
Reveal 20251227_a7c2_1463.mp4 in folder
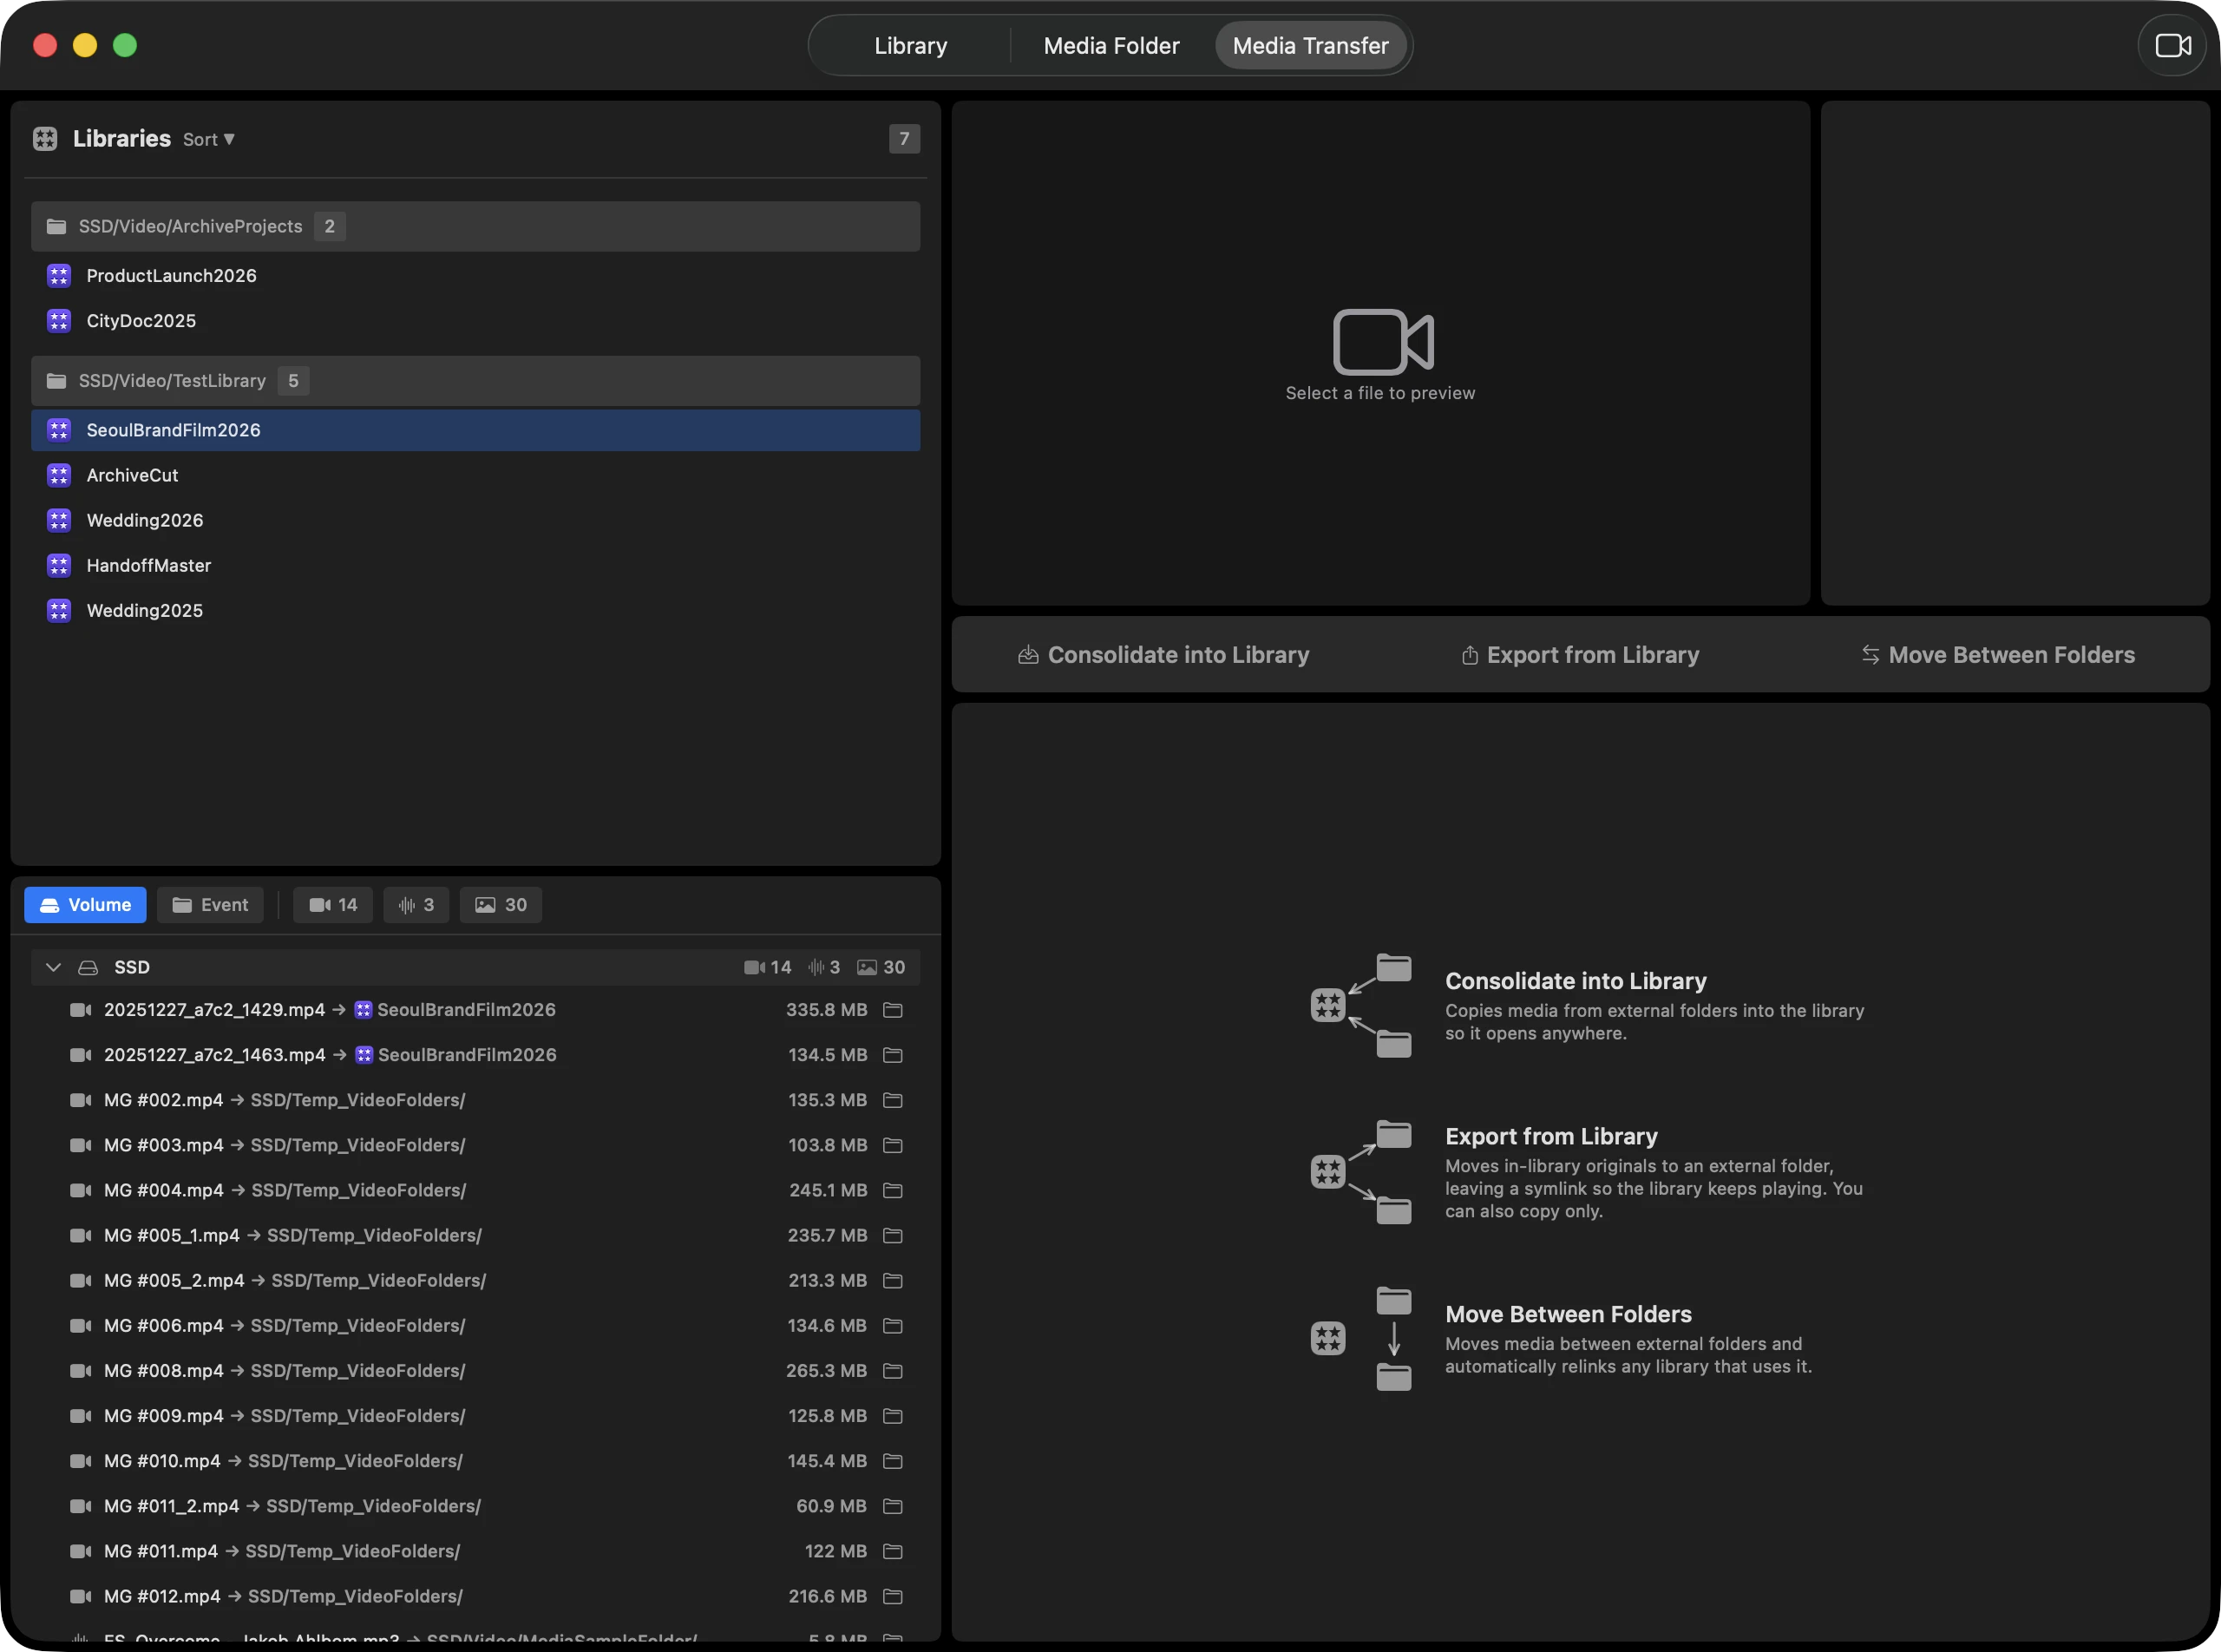(x=893, y=1056)
